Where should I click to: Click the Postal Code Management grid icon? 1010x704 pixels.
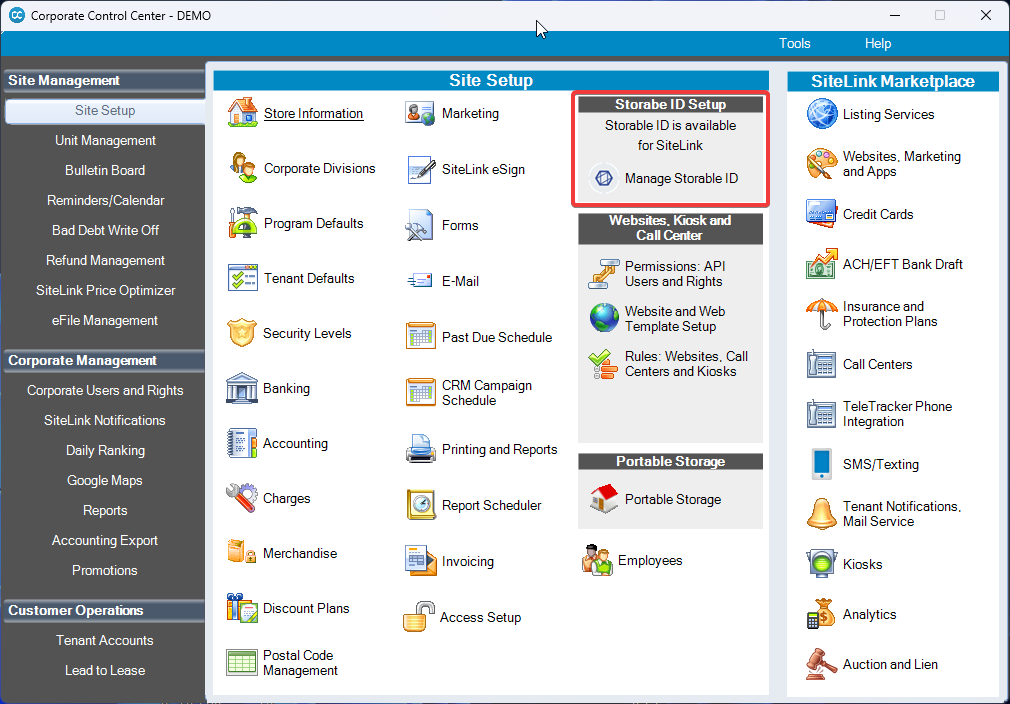(242, 663)
